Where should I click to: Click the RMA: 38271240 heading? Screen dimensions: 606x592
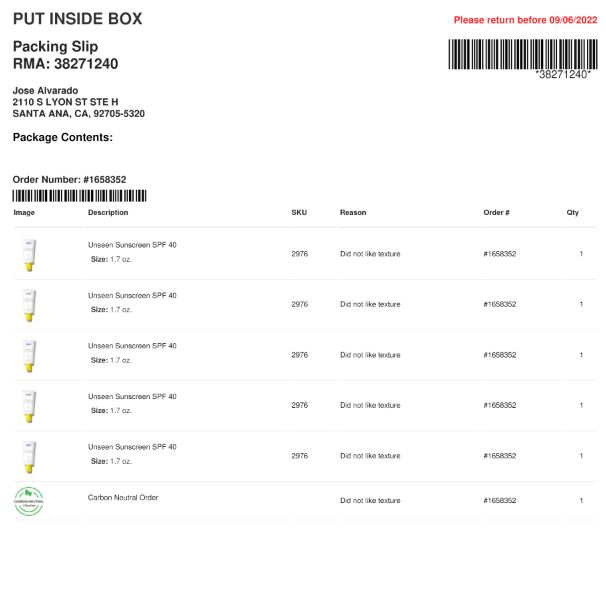pos(65,64)
